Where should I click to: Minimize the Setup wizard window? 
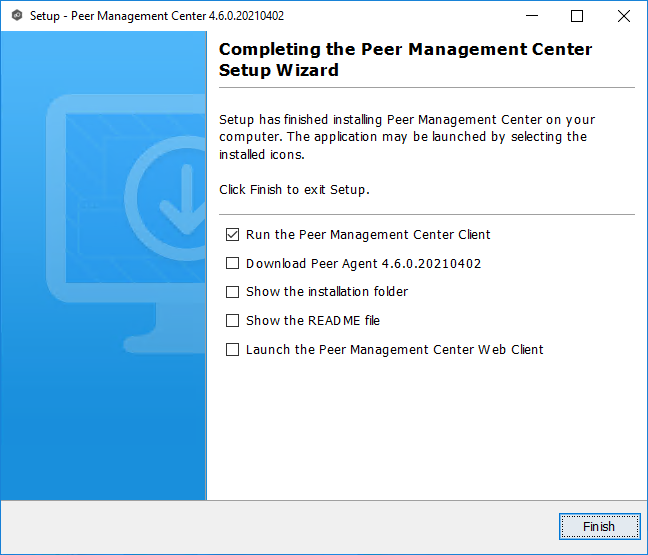tap(530, 16)
